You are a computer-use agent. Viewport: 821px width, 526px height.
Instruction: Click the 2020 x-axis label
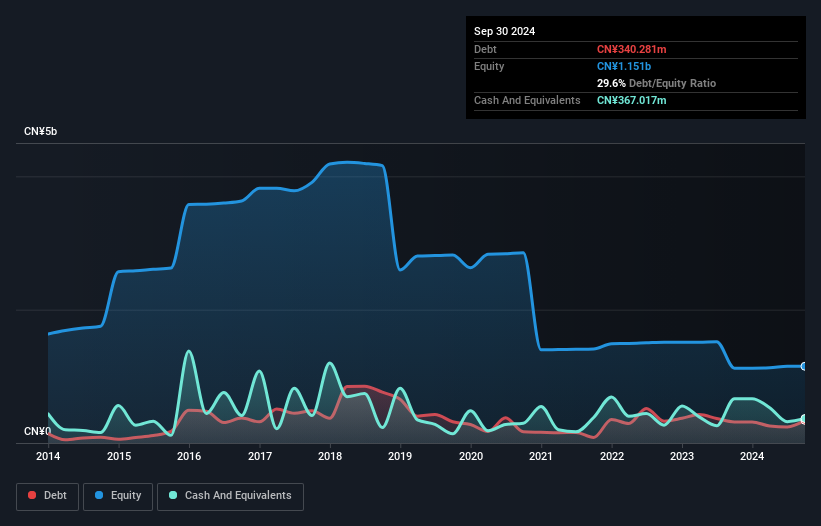(x=471, y=456)
